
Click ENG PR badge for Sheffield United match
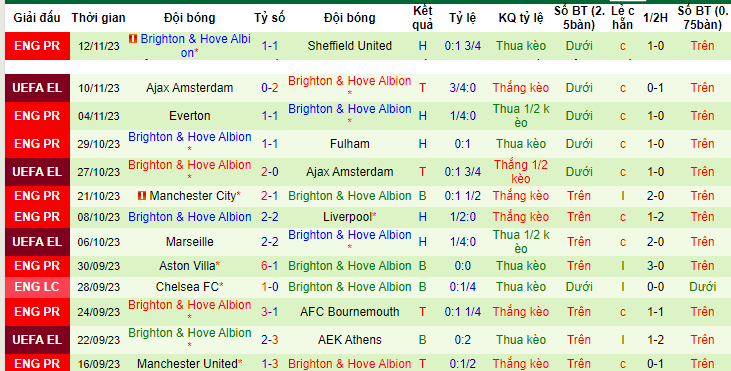click(x=37, y=46)
